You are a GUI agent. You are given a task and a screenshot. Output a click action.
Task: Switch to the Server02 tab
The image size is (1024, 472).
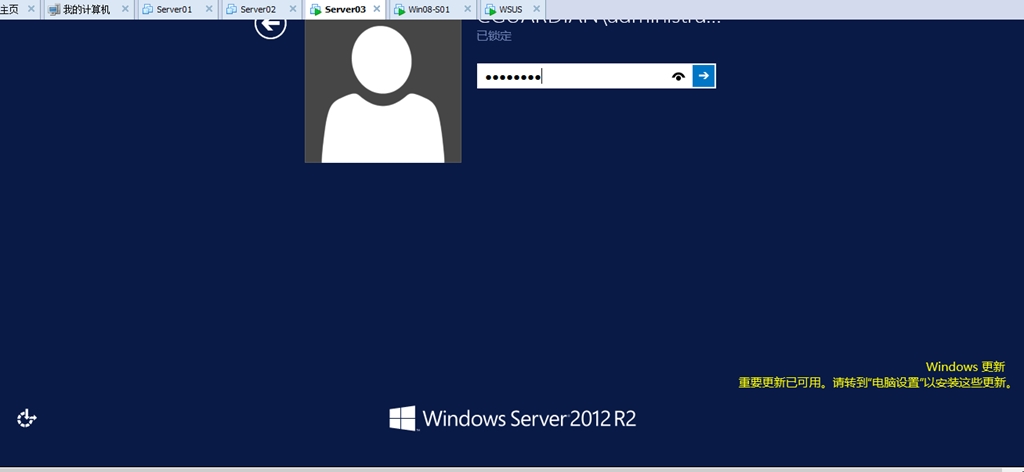click(261, 9)
